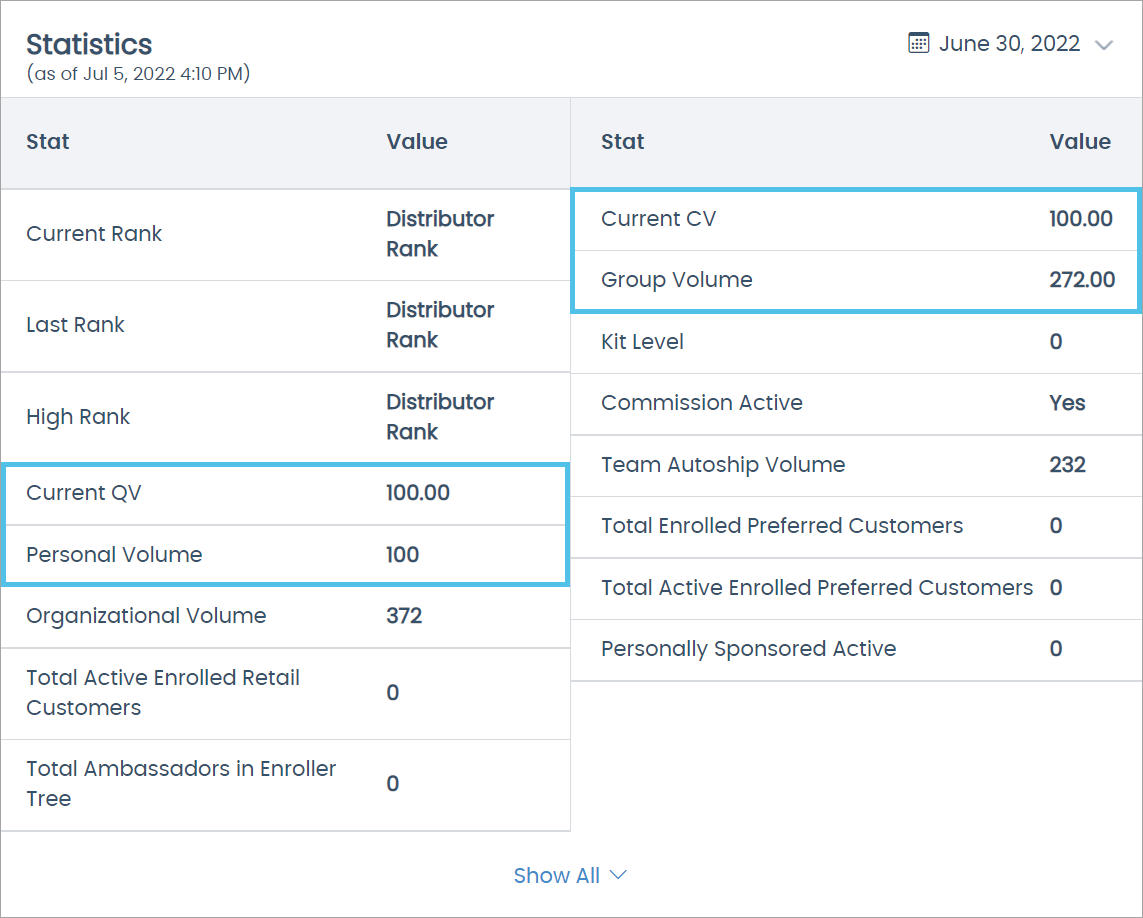Image resolution: width=1143 pixels, height=918 pixels.
Task: Click the calendar icon beside June 30, 2022
Action: point(918,43)
